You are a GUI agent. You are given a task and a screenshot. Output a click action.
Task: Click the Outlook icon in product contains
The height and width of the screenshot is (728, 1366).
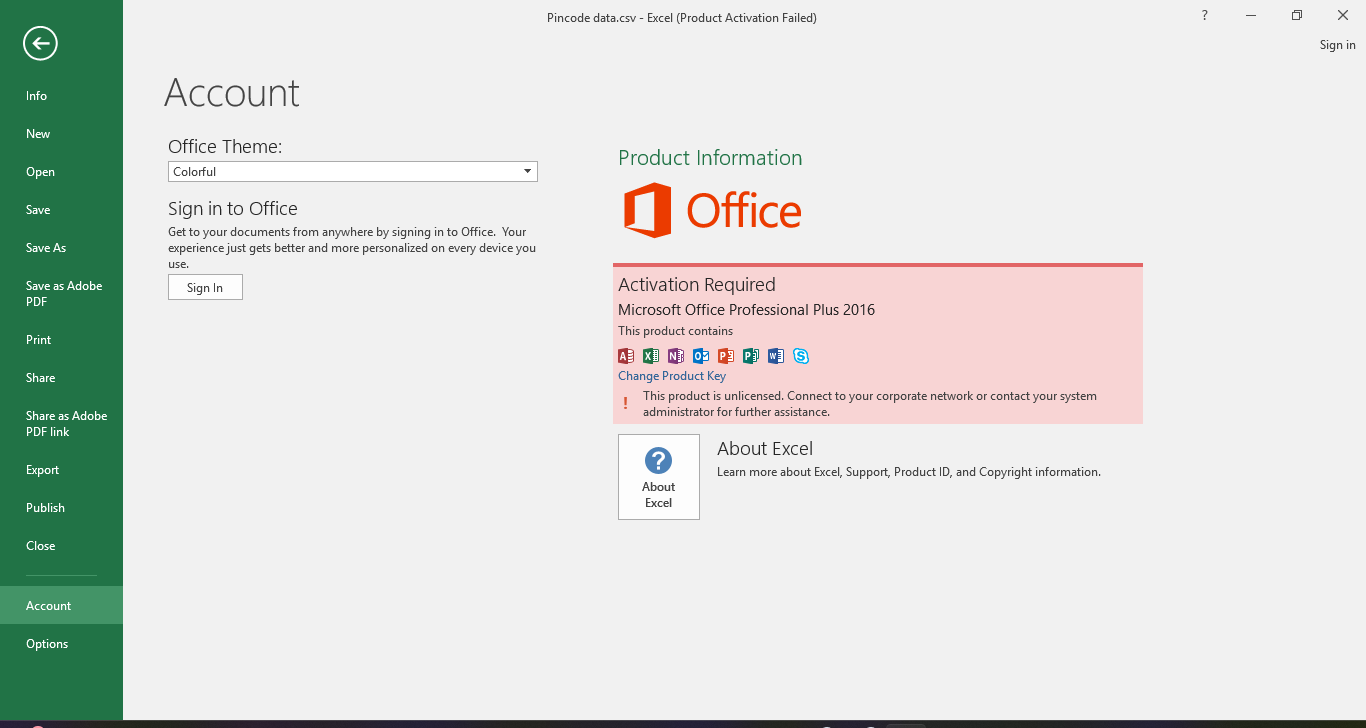pos(700,355)
